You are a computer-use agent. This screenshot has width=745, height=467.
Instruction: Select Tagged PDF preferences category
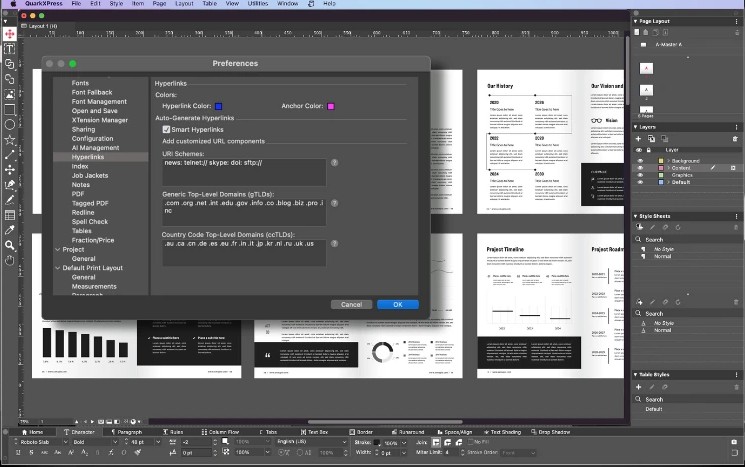click(90, 203)
